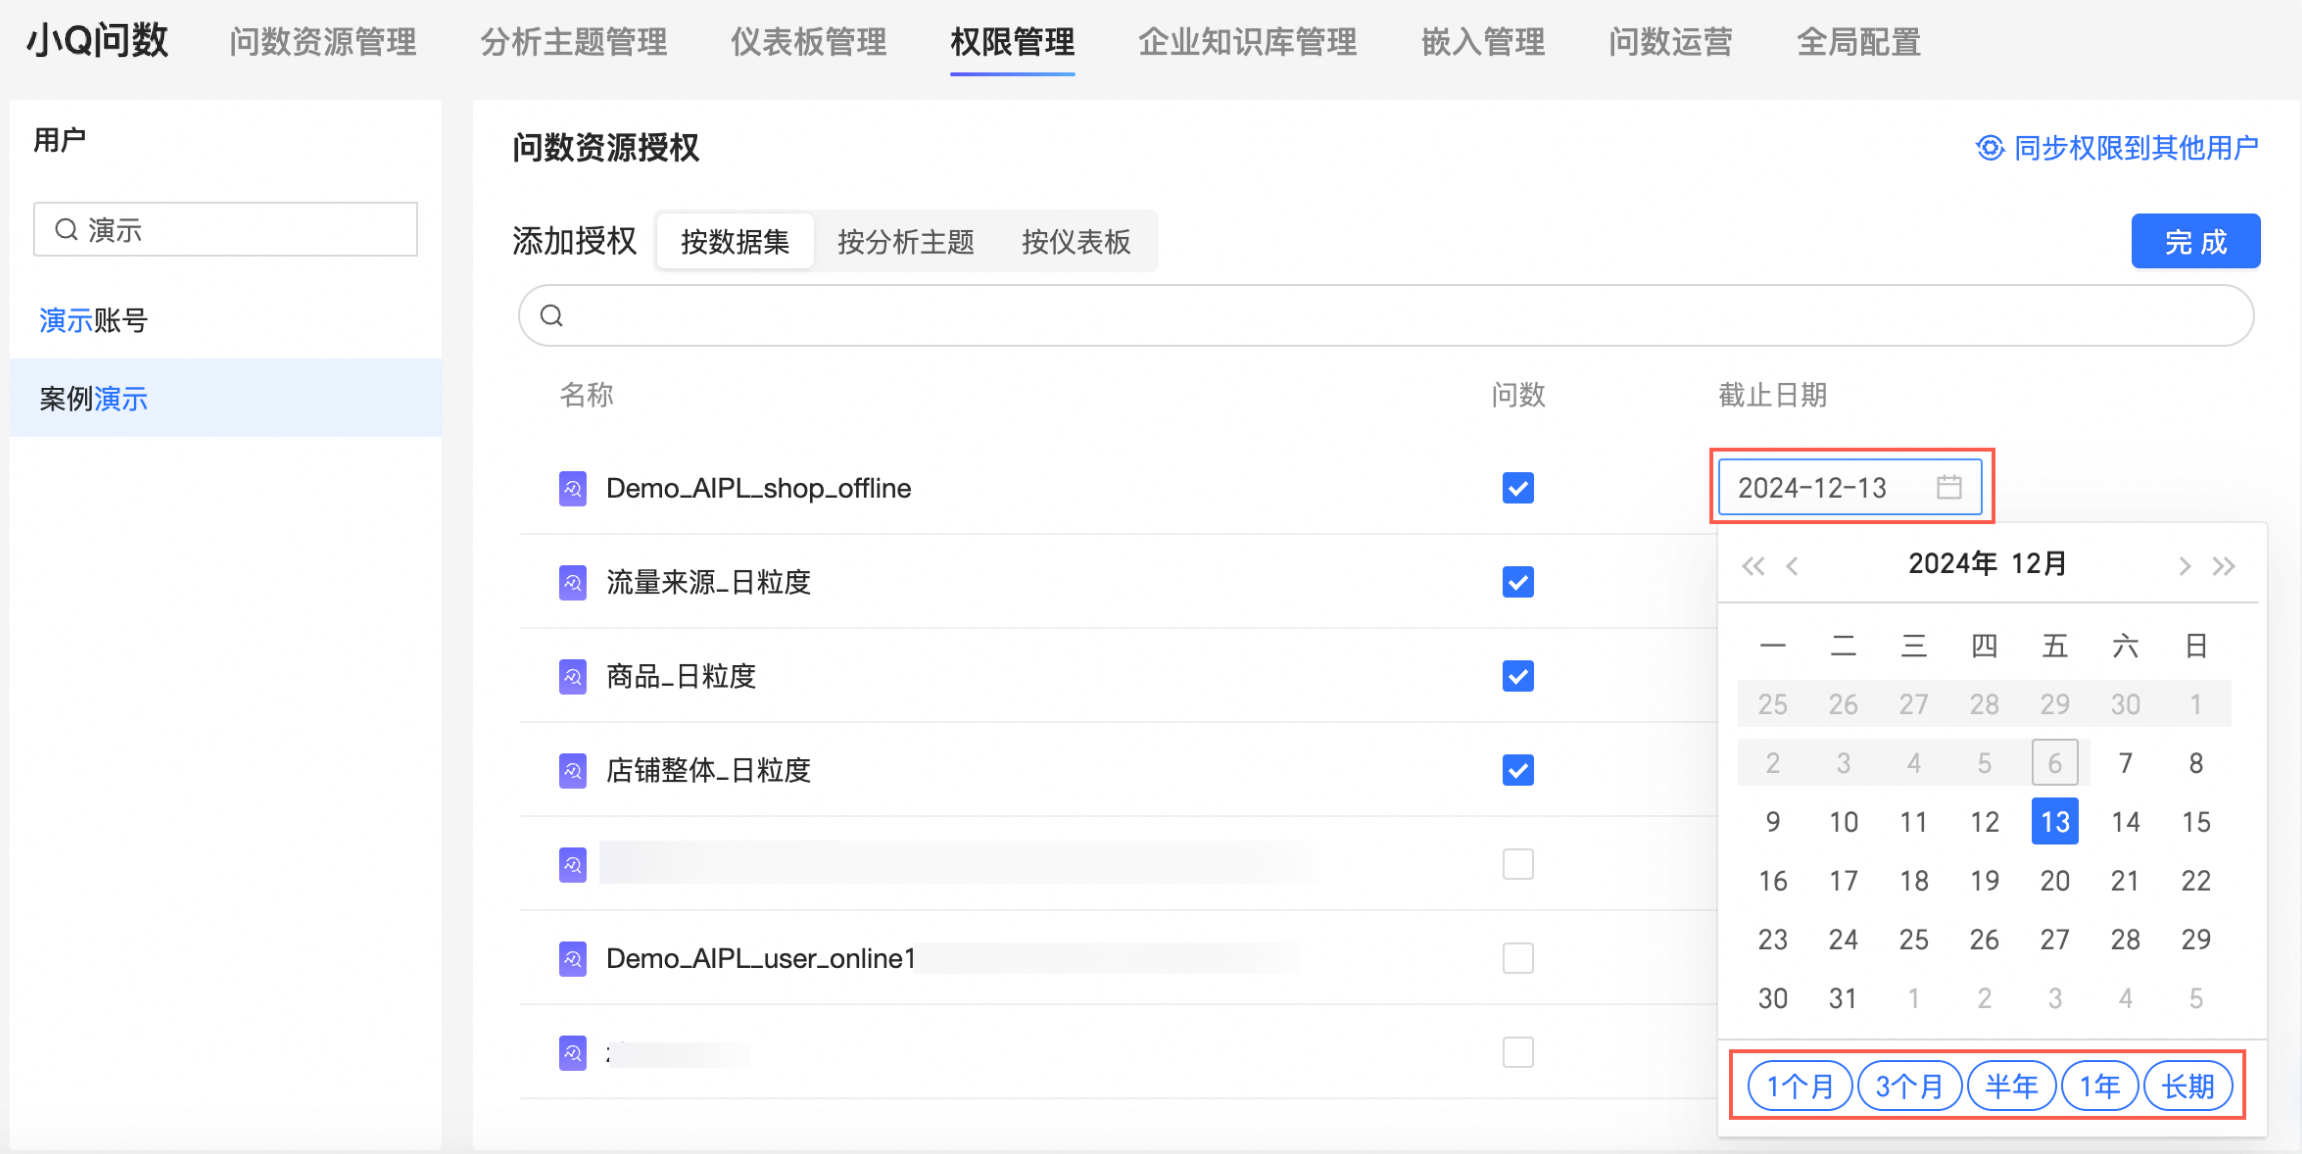Image resolution: width=2302 pixels, height=1154 pixels.
Task: Click dataset icon beside 店铺整体_日粒度
Action: (x=572, y=771)
